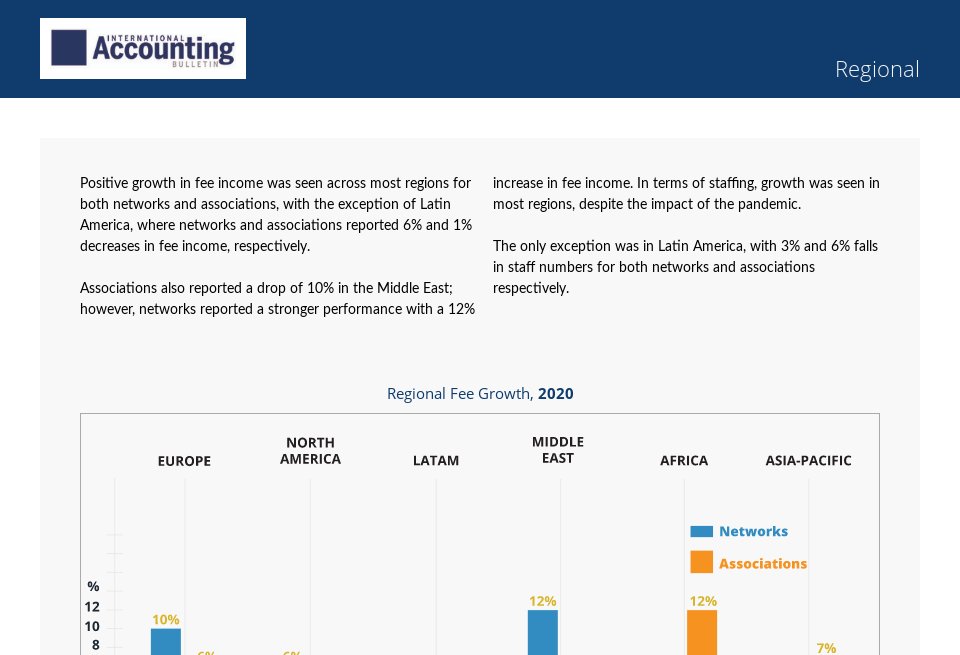The height and width of the screenshot is (655, 960).
Task: Expand the Asia-Pacific region column
Action: click(x=808, y=461)
